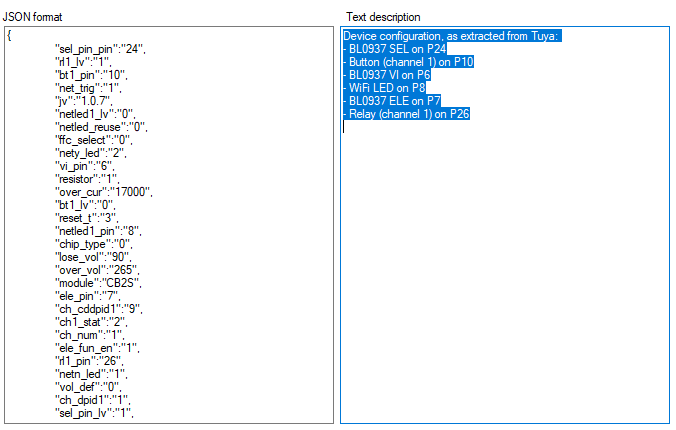This screenshot has height=430, width=676.
Task: Click the "reset_t":"3" line
Action: [86, 218]
